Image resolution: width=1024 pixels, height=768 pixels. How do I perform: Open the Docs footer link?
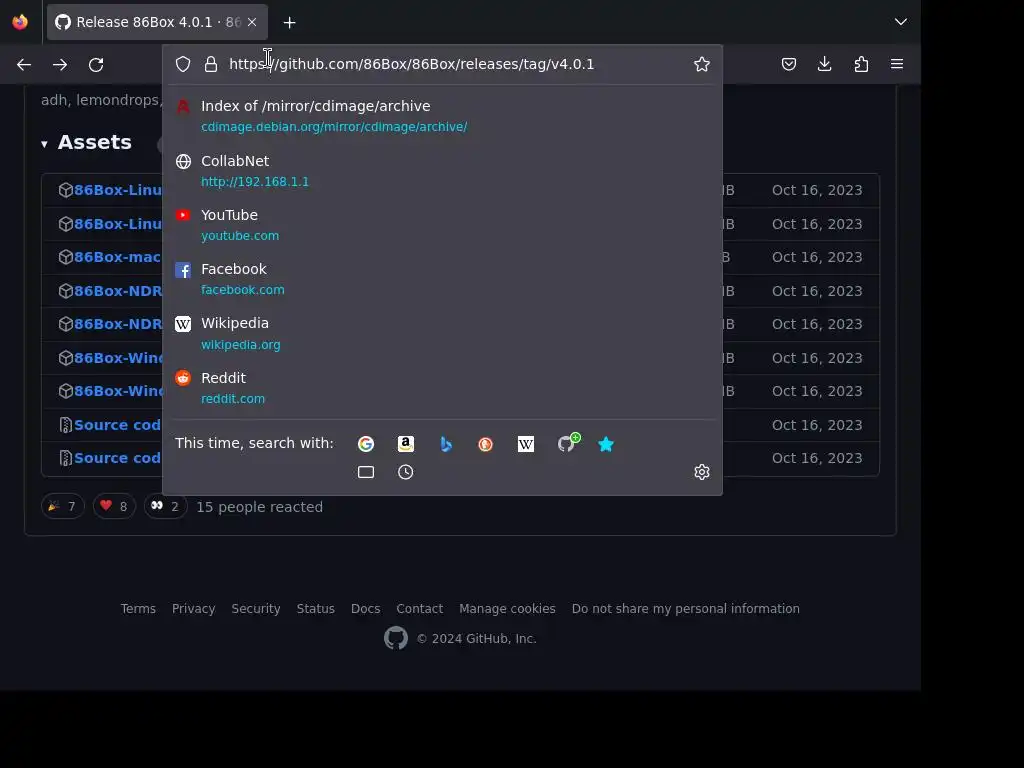(x=365, y=609)
